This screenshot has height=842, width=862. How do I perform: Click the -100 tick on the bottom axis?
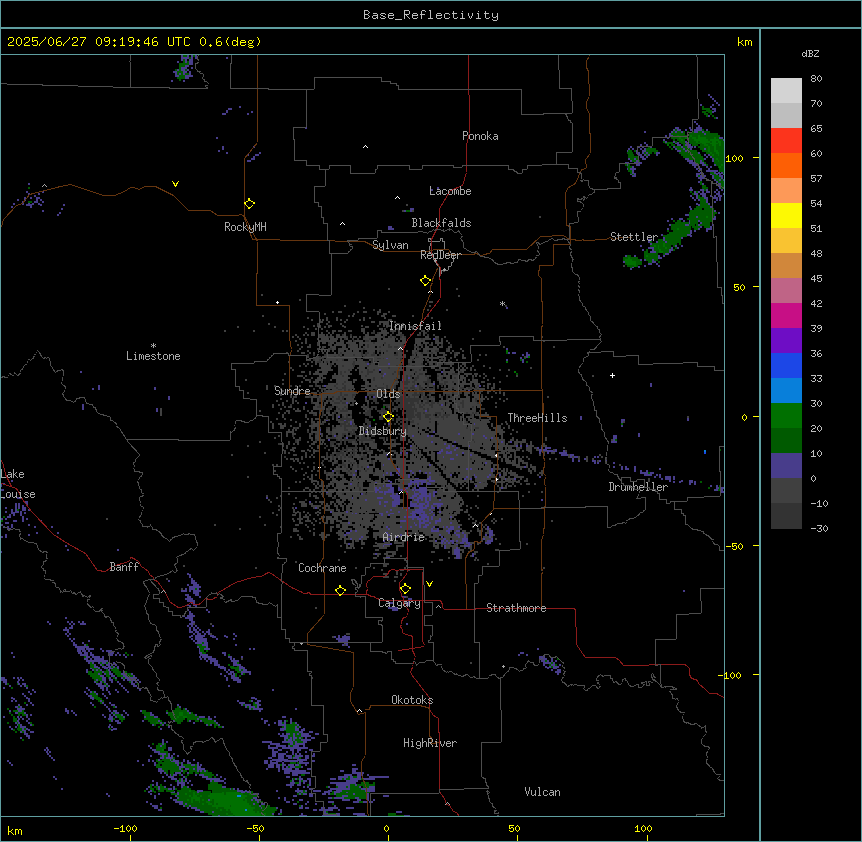pos(125,828)
